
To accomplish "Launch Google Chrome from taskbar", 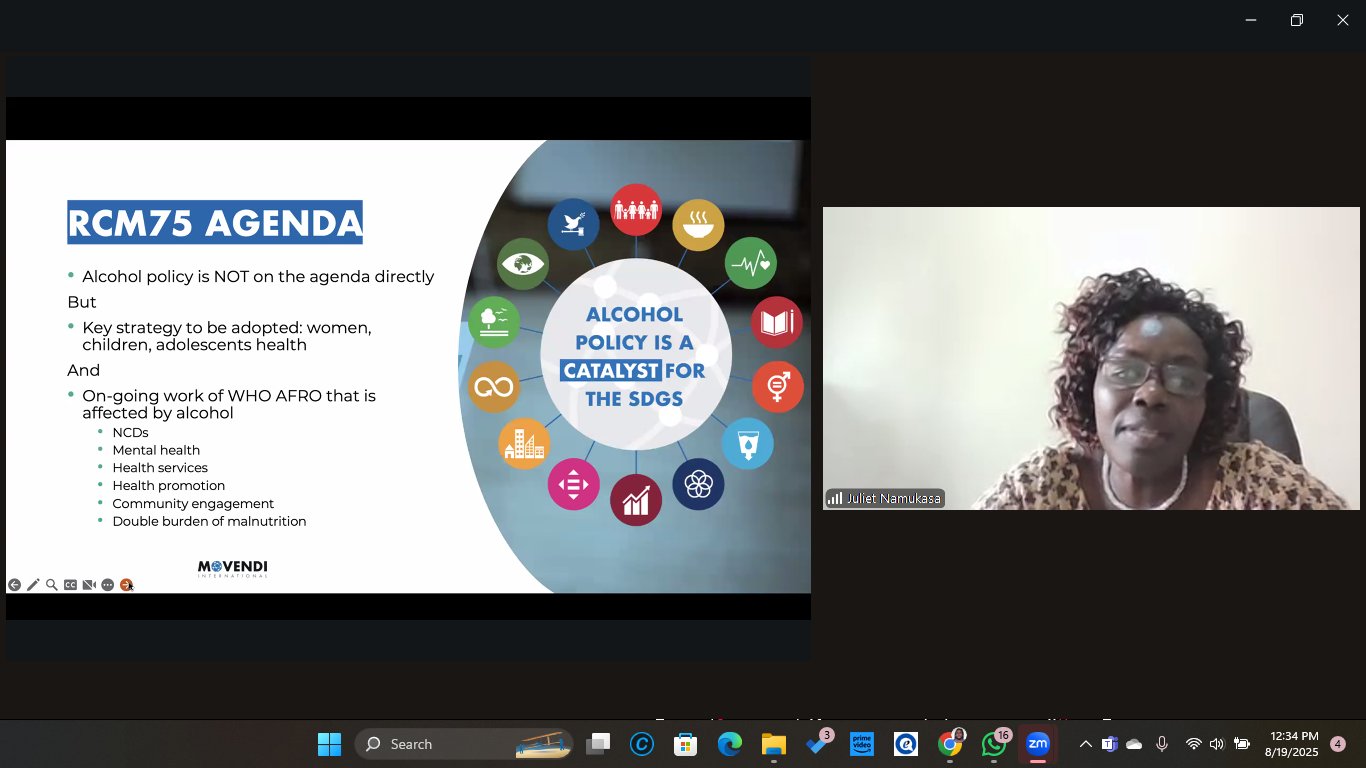I will [x=949, y=744].
